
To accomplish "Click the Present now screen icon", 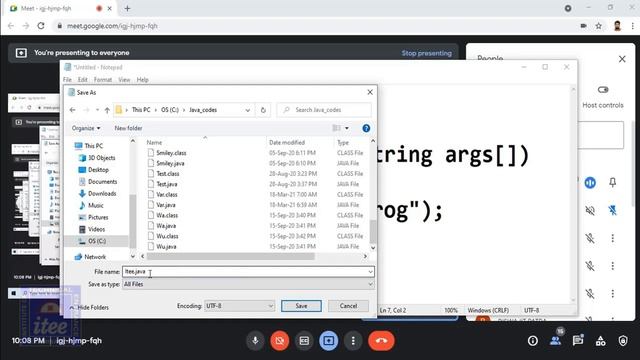I will 329,340.
